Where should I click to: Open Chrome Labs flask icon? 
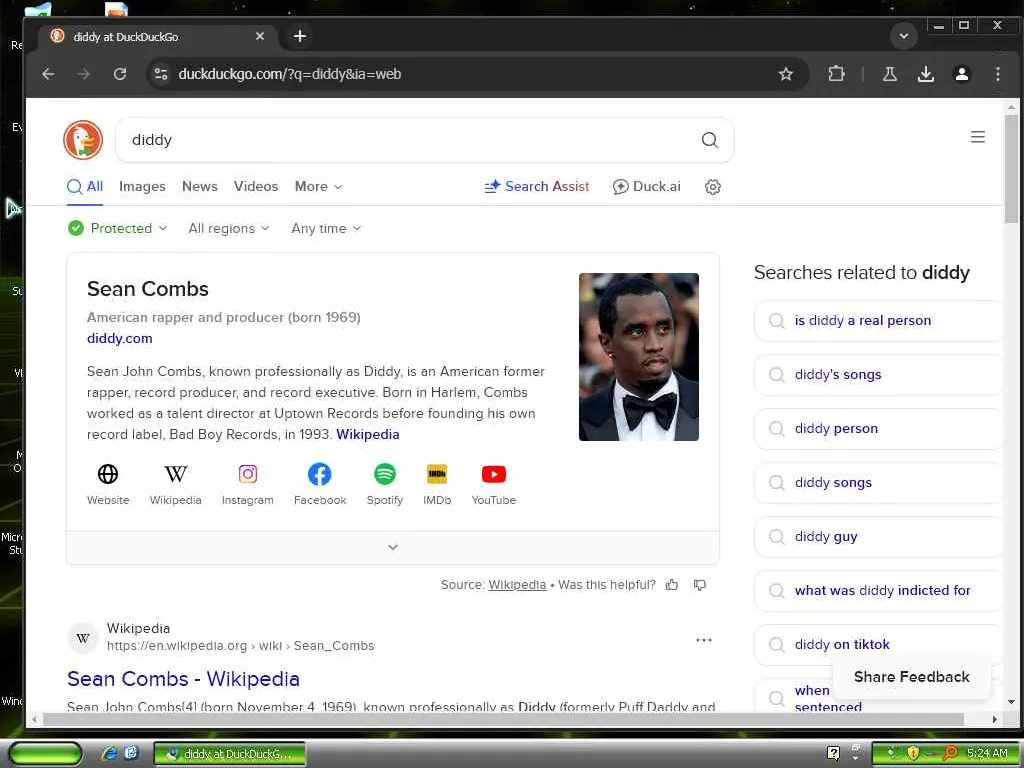tap(889, 74)
